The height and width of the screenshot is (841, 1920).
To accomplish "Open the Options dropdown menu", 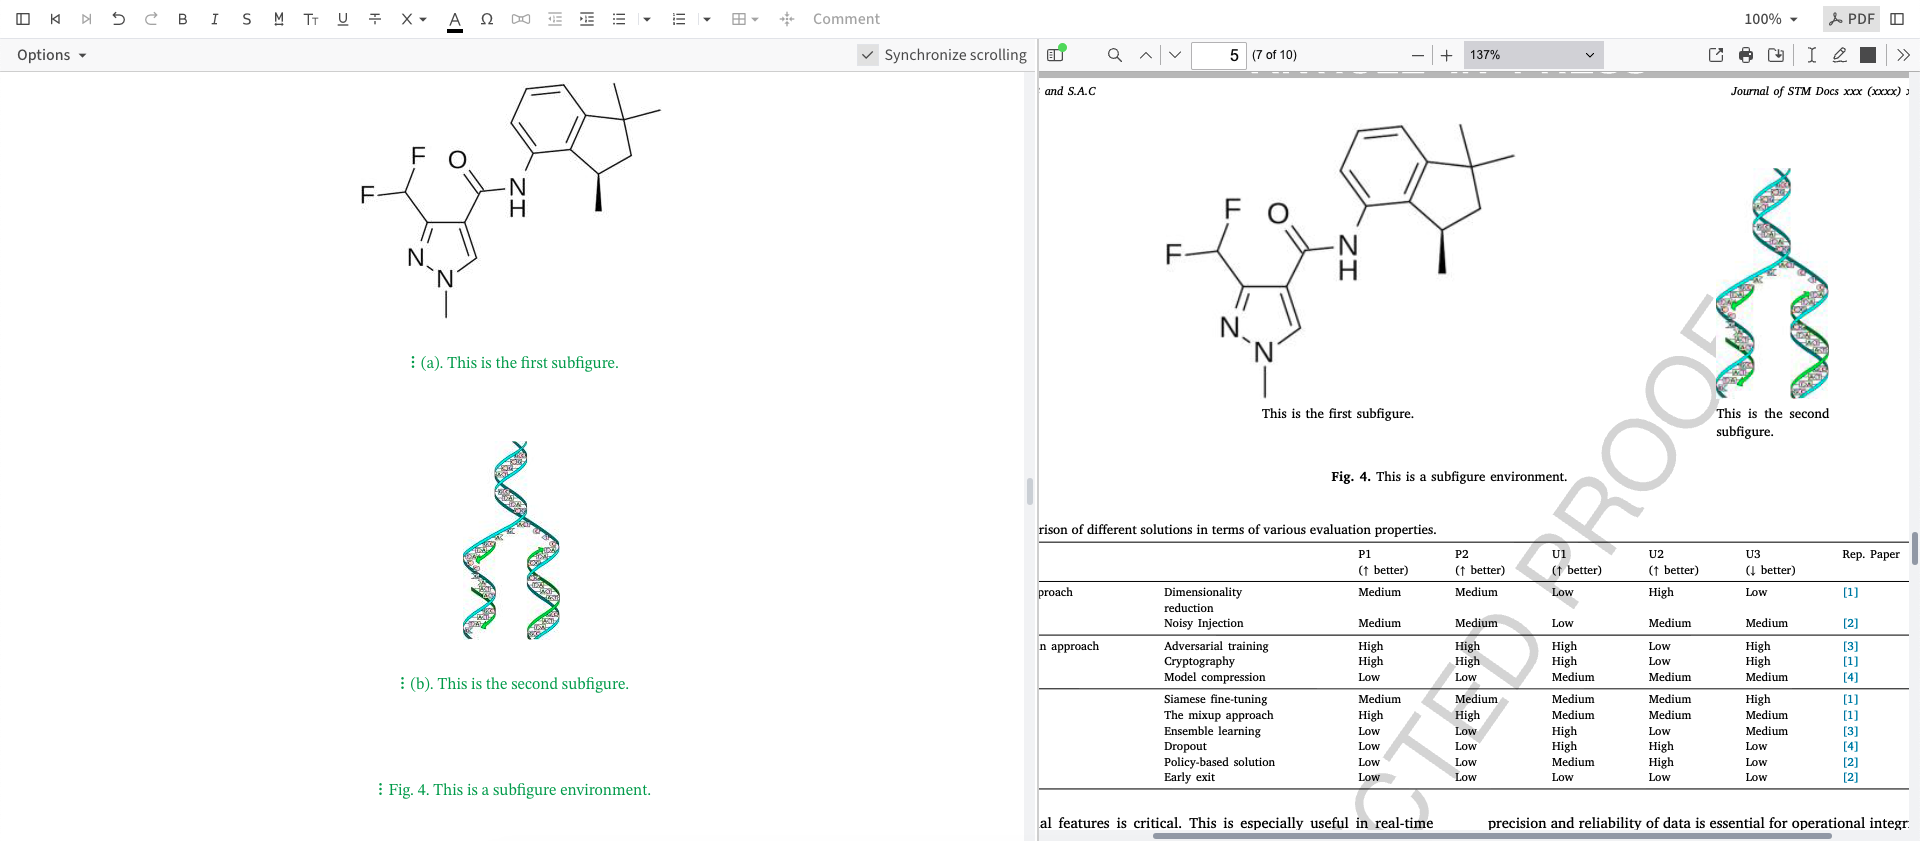I will pos(51,55).
